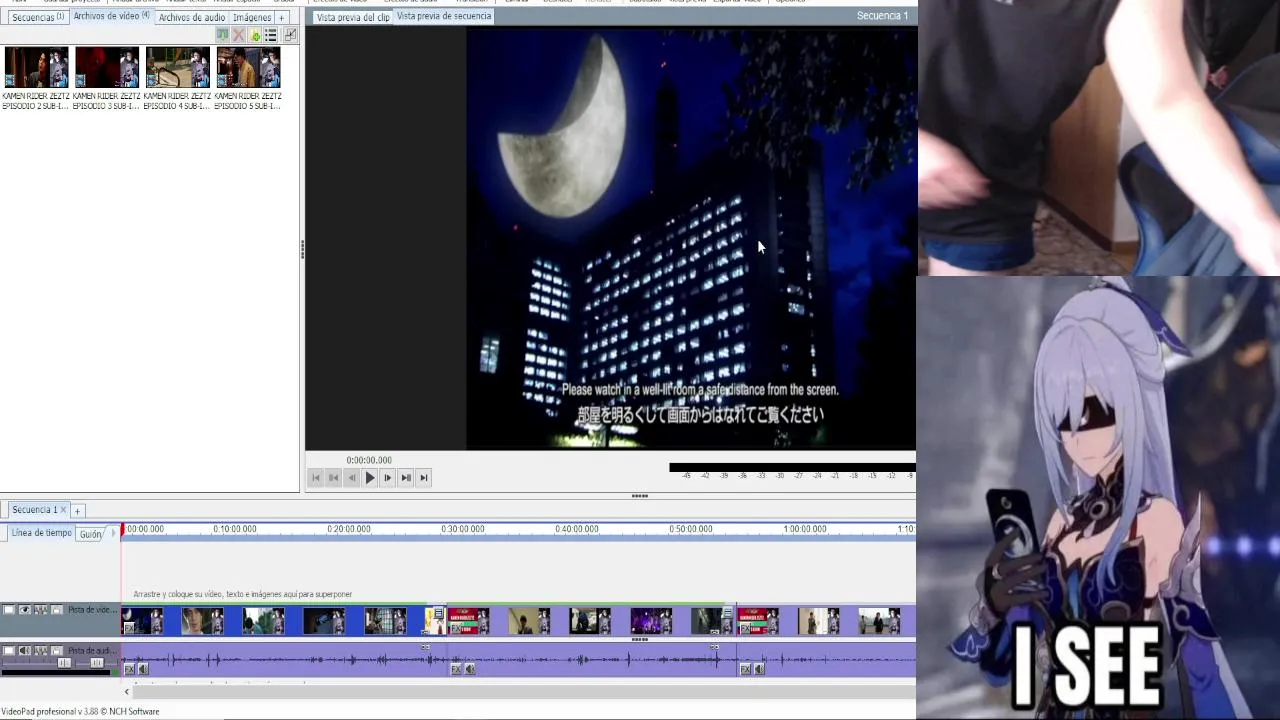Open the Secuencias tab in the bin

[38, 17]
